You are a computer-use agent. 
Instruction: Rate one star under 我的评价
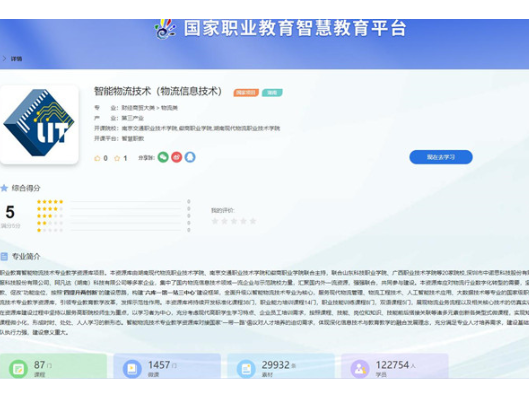pos(215,221)
